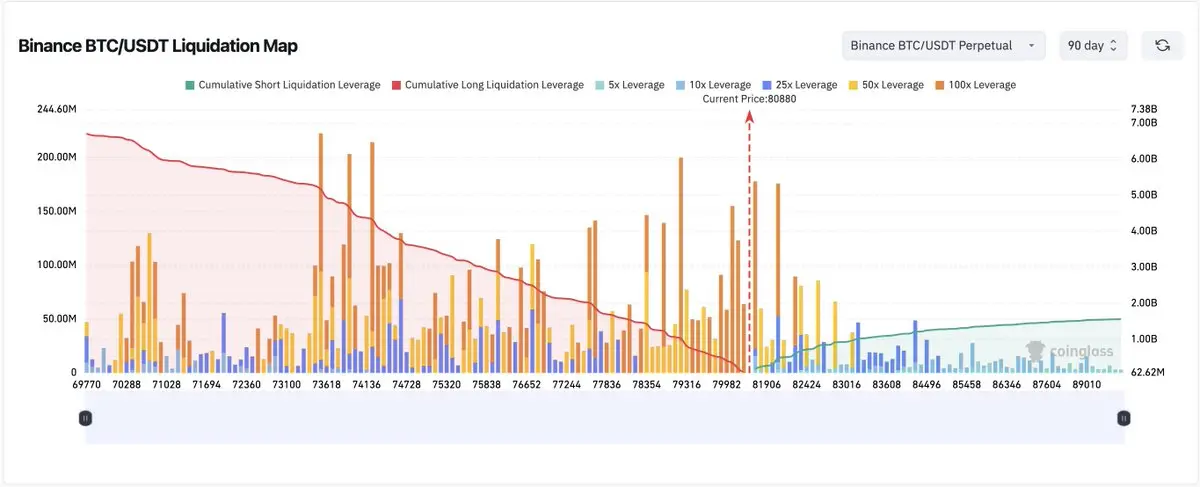Toggle Cumulative Long Liquidation Leverage legend
The width and height of the screenshot is (1200, 487).
(x=488, y=85)
